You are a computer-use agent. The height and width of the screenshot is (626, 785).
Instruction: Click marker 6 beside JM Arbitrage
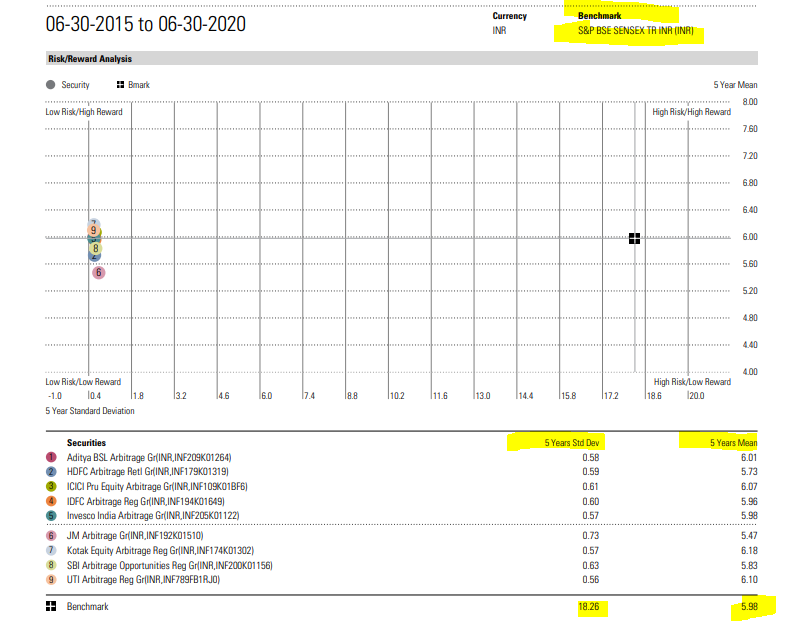pyautogui.click(x=51, y=535)
